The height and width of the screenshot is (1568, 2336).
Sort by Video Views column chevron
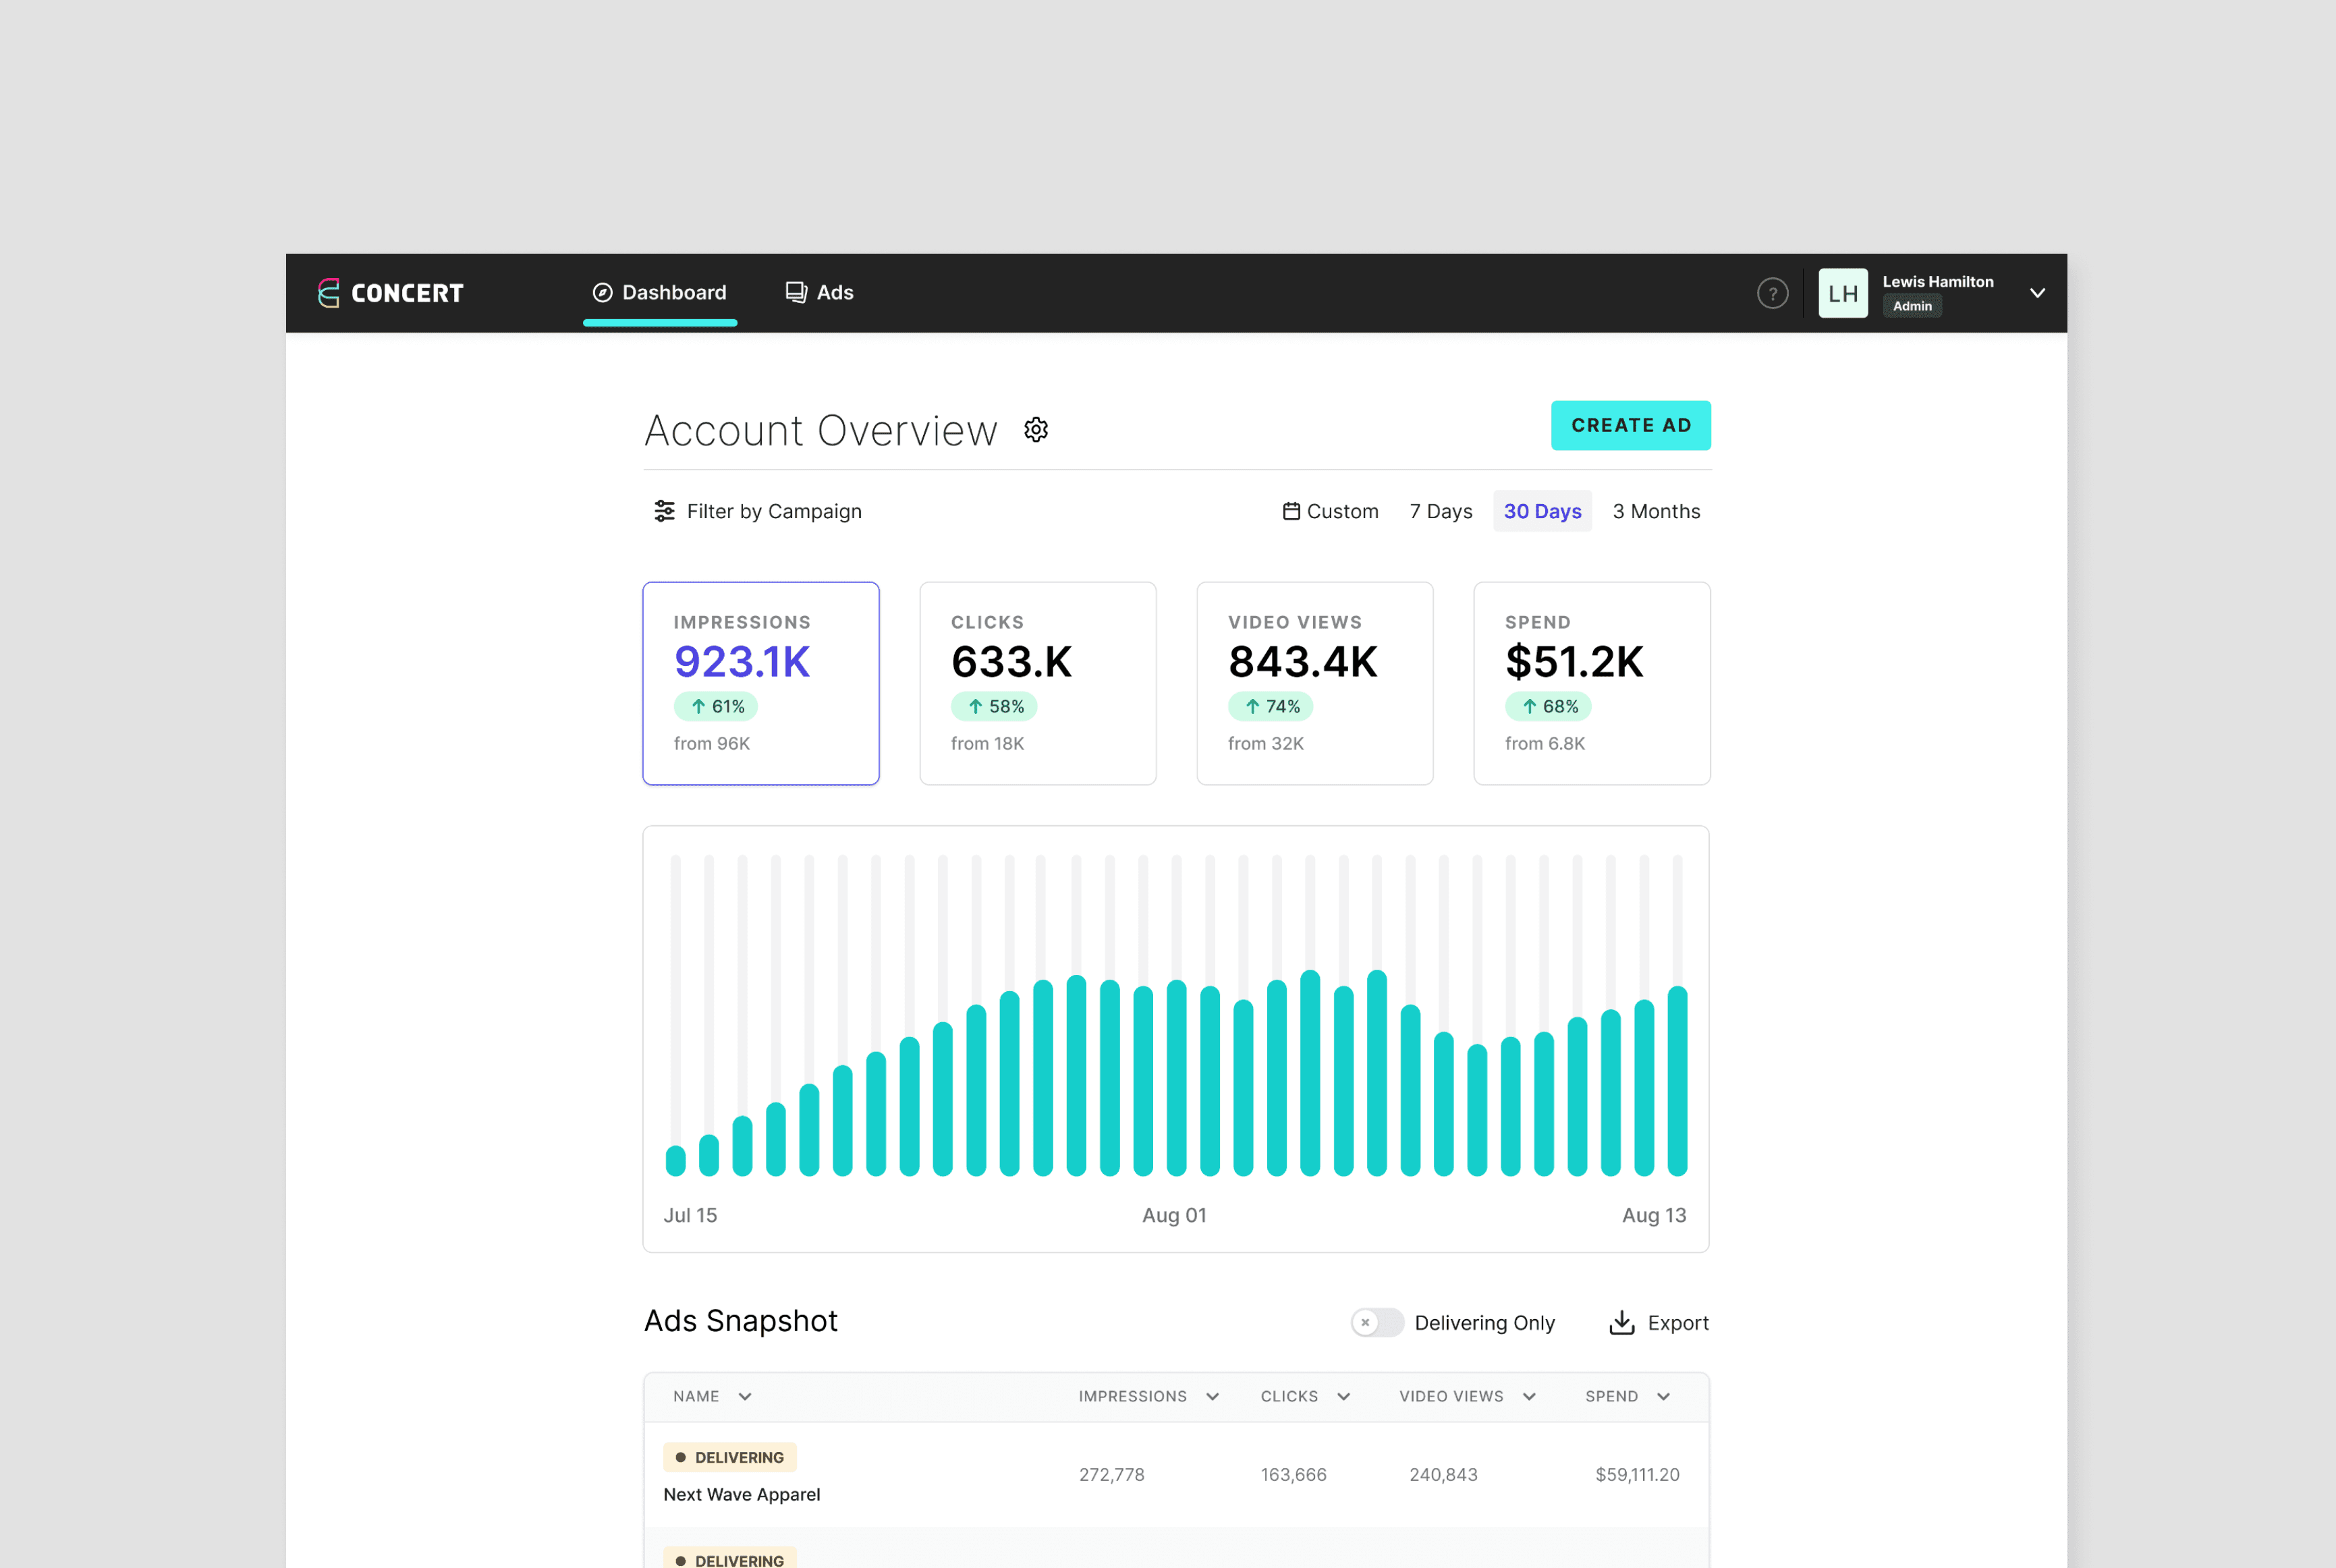(x=1529, y=1397)
